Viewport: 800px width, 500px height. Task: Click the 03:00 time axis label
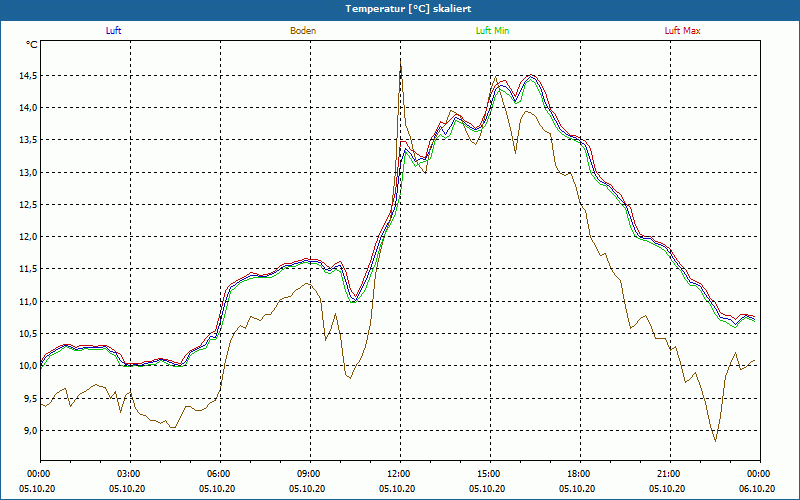tap(131, 474)
